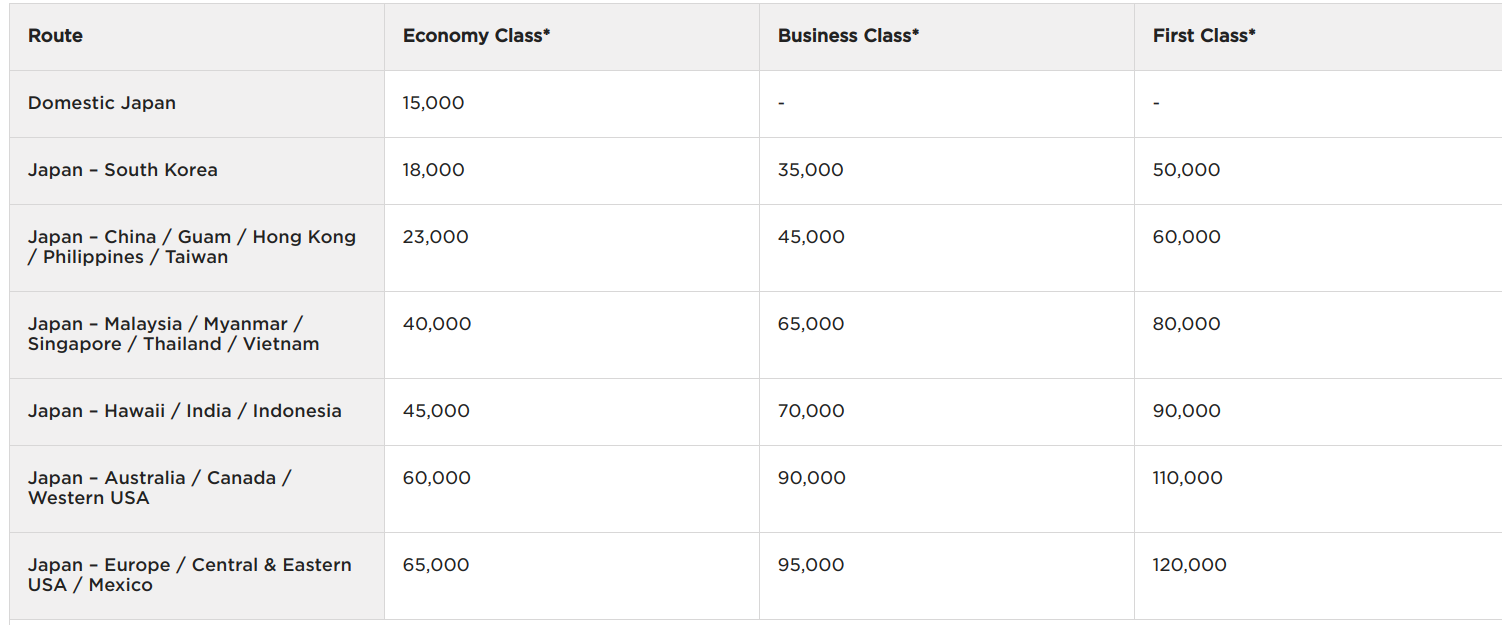
Task: Select the Domestic Japan route cell
Action: (102, 103)
